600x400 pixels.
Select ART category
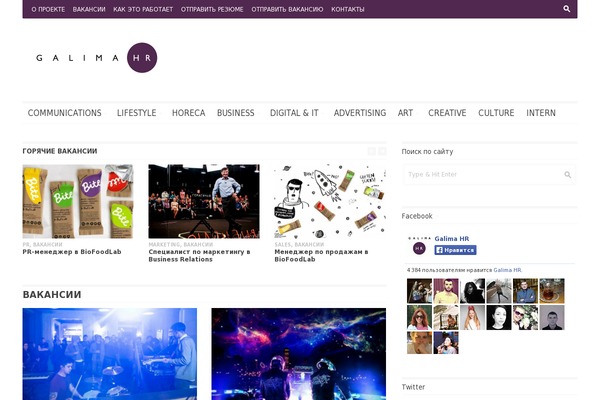tap(405, 113)
